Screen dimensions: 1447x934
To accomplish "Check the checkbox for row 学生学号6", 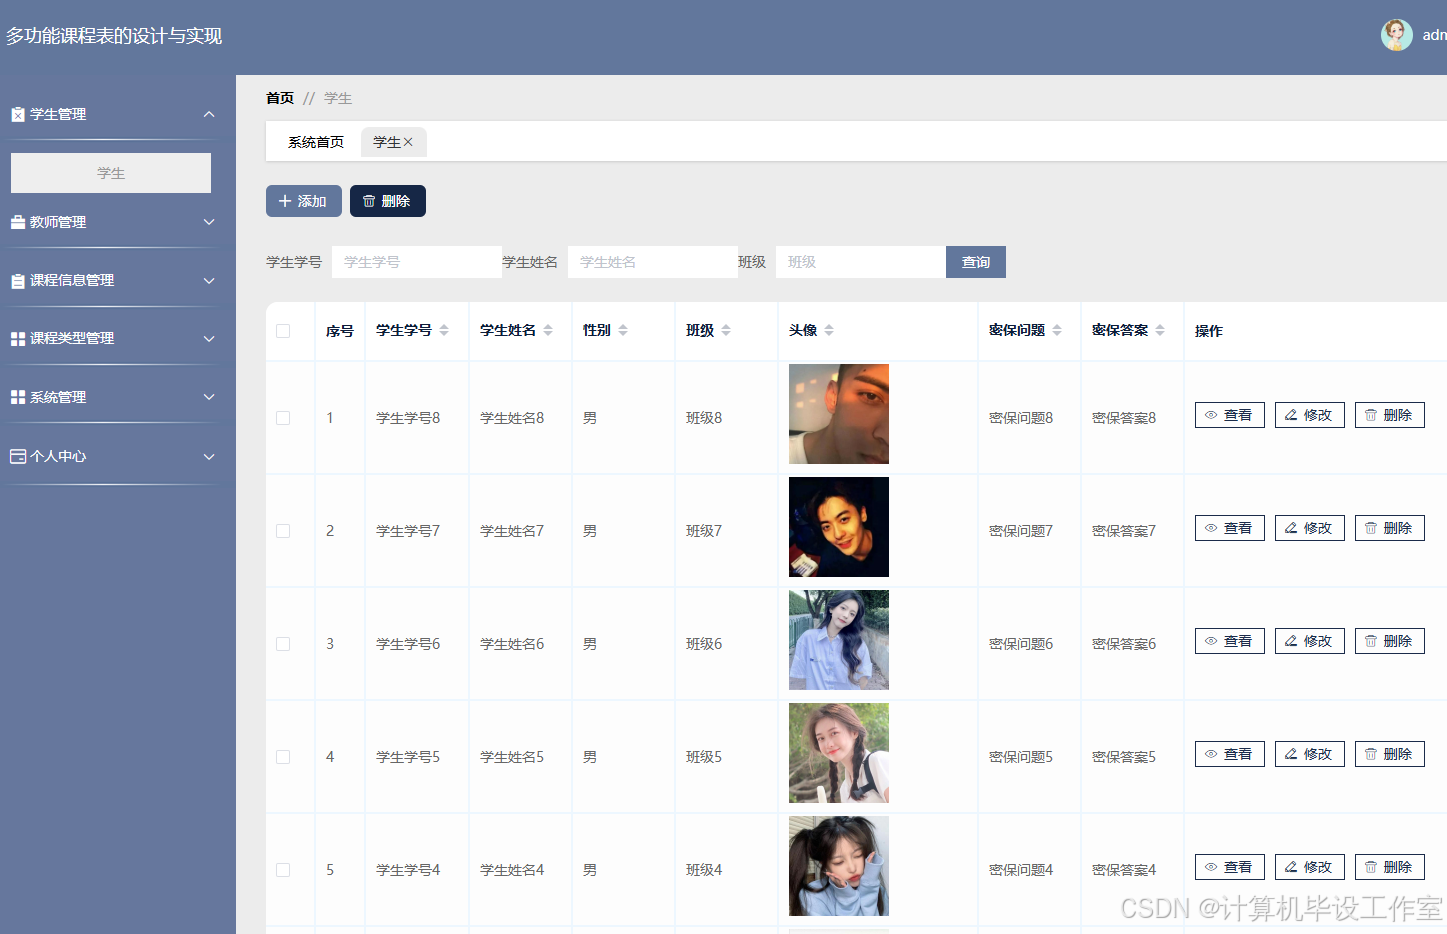I will (283, 643).
